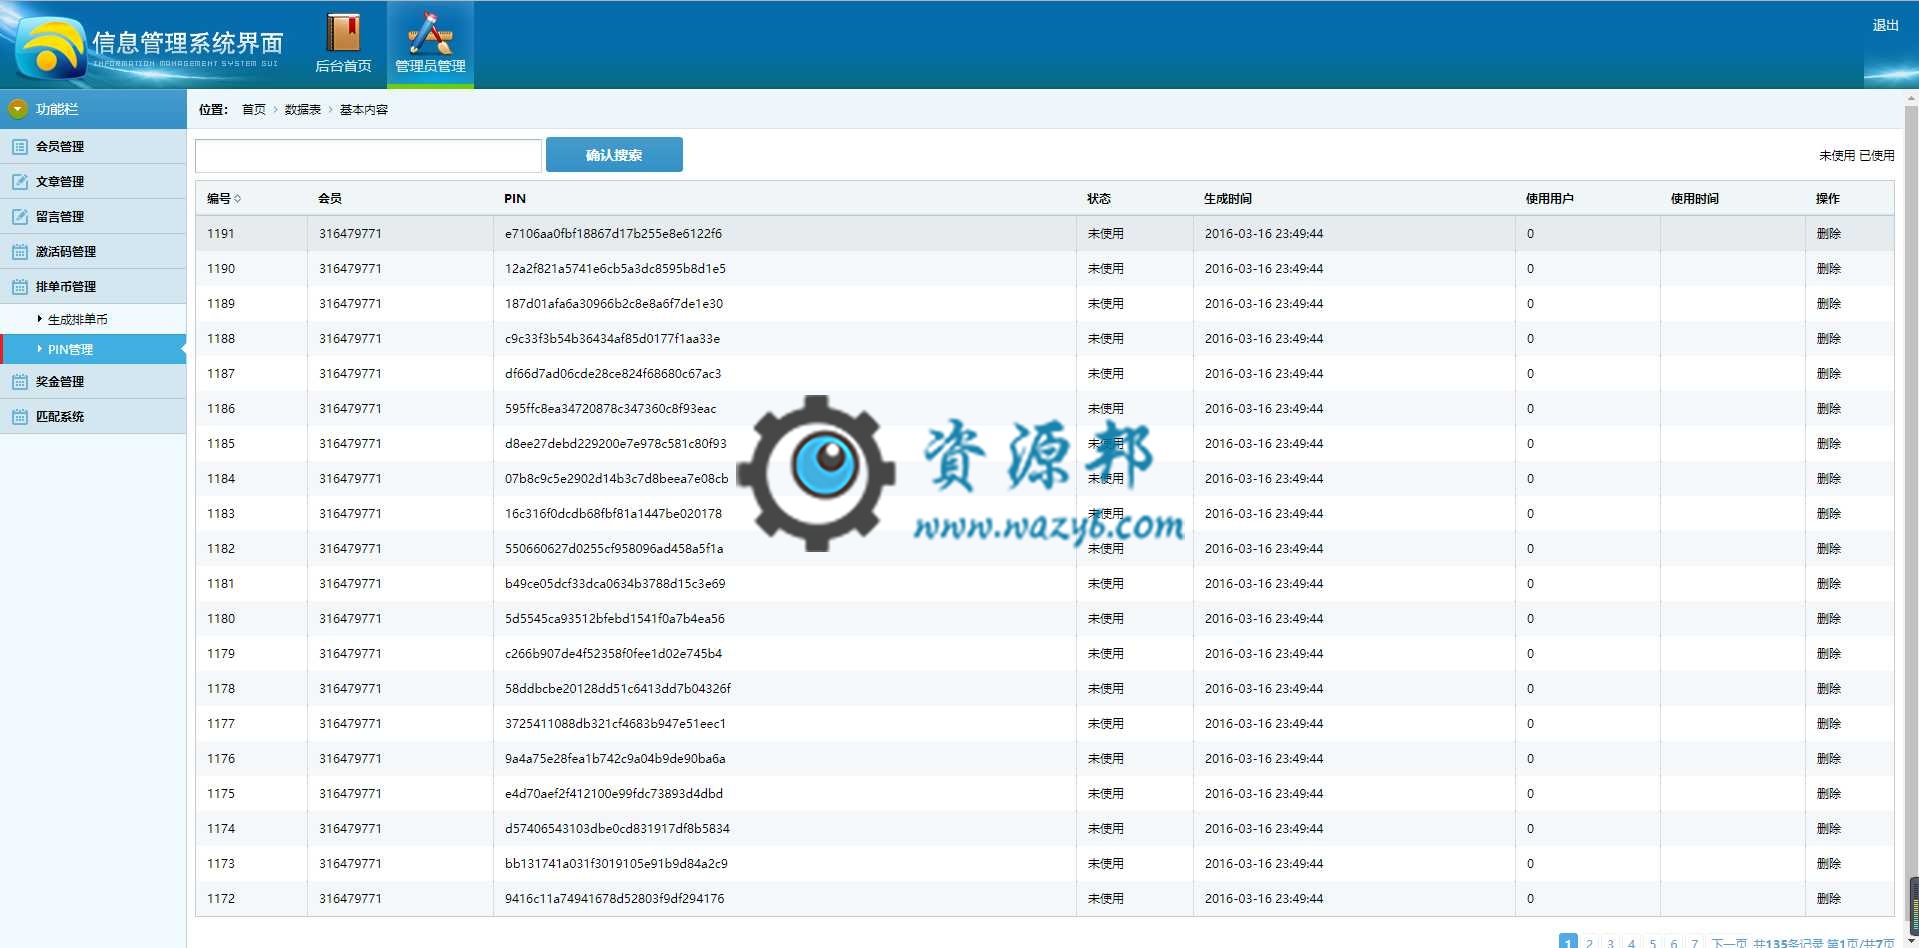This screenshot has height=948, width=1919.
Task: Click the 留言管理 edit icon
Action: 19,217
